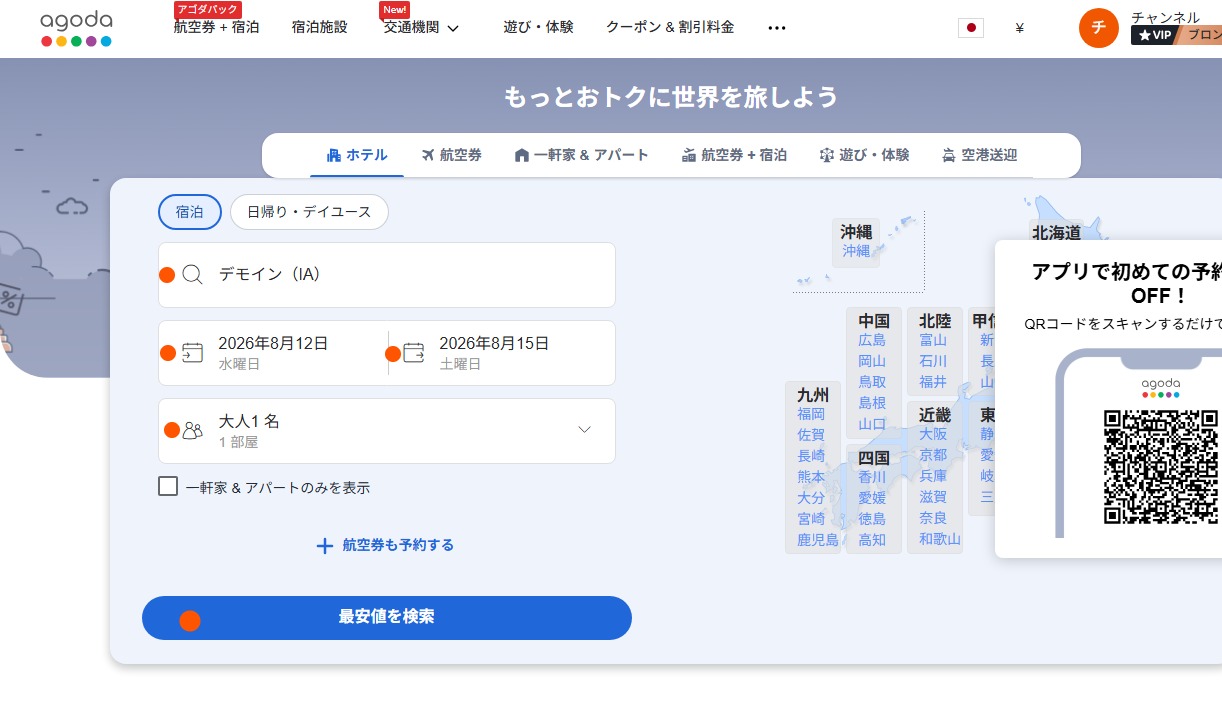
Task: Switch to the 遊び・体験 search tab
Action: click(864, 155)
